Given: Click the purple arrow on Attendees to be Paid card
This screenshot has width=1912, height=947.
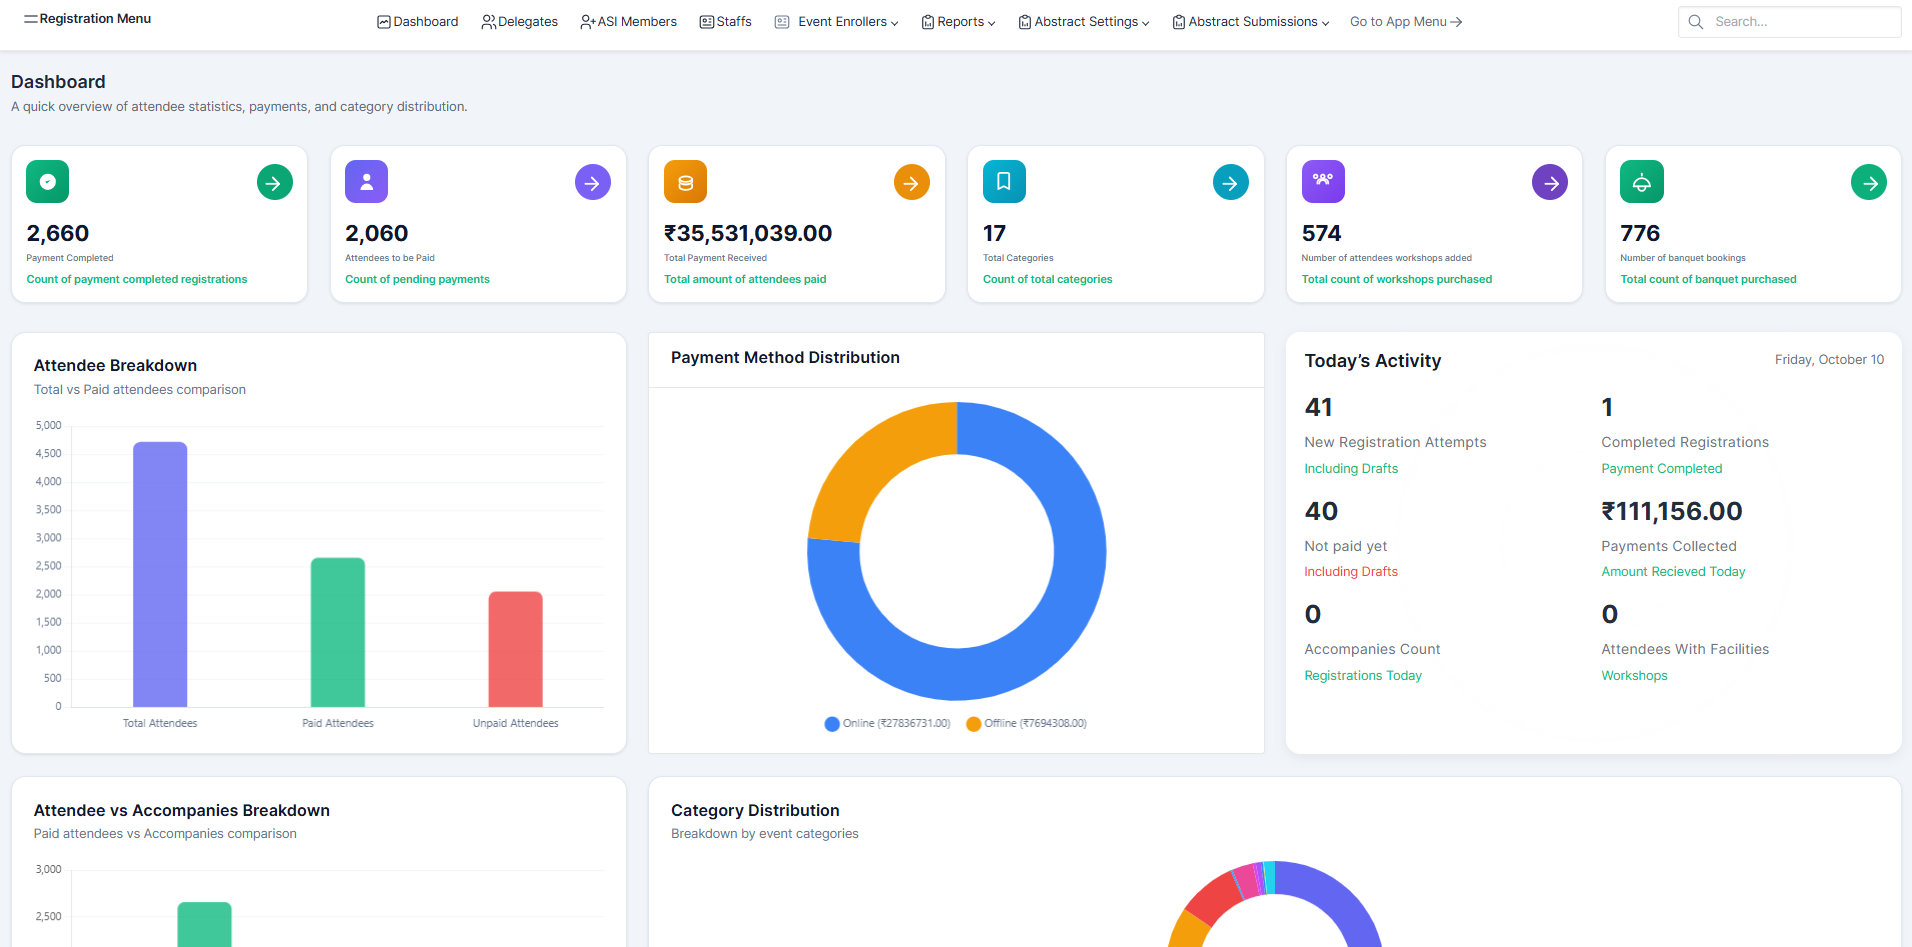Looking at the screenshot, I should click(x=592, y=183).
